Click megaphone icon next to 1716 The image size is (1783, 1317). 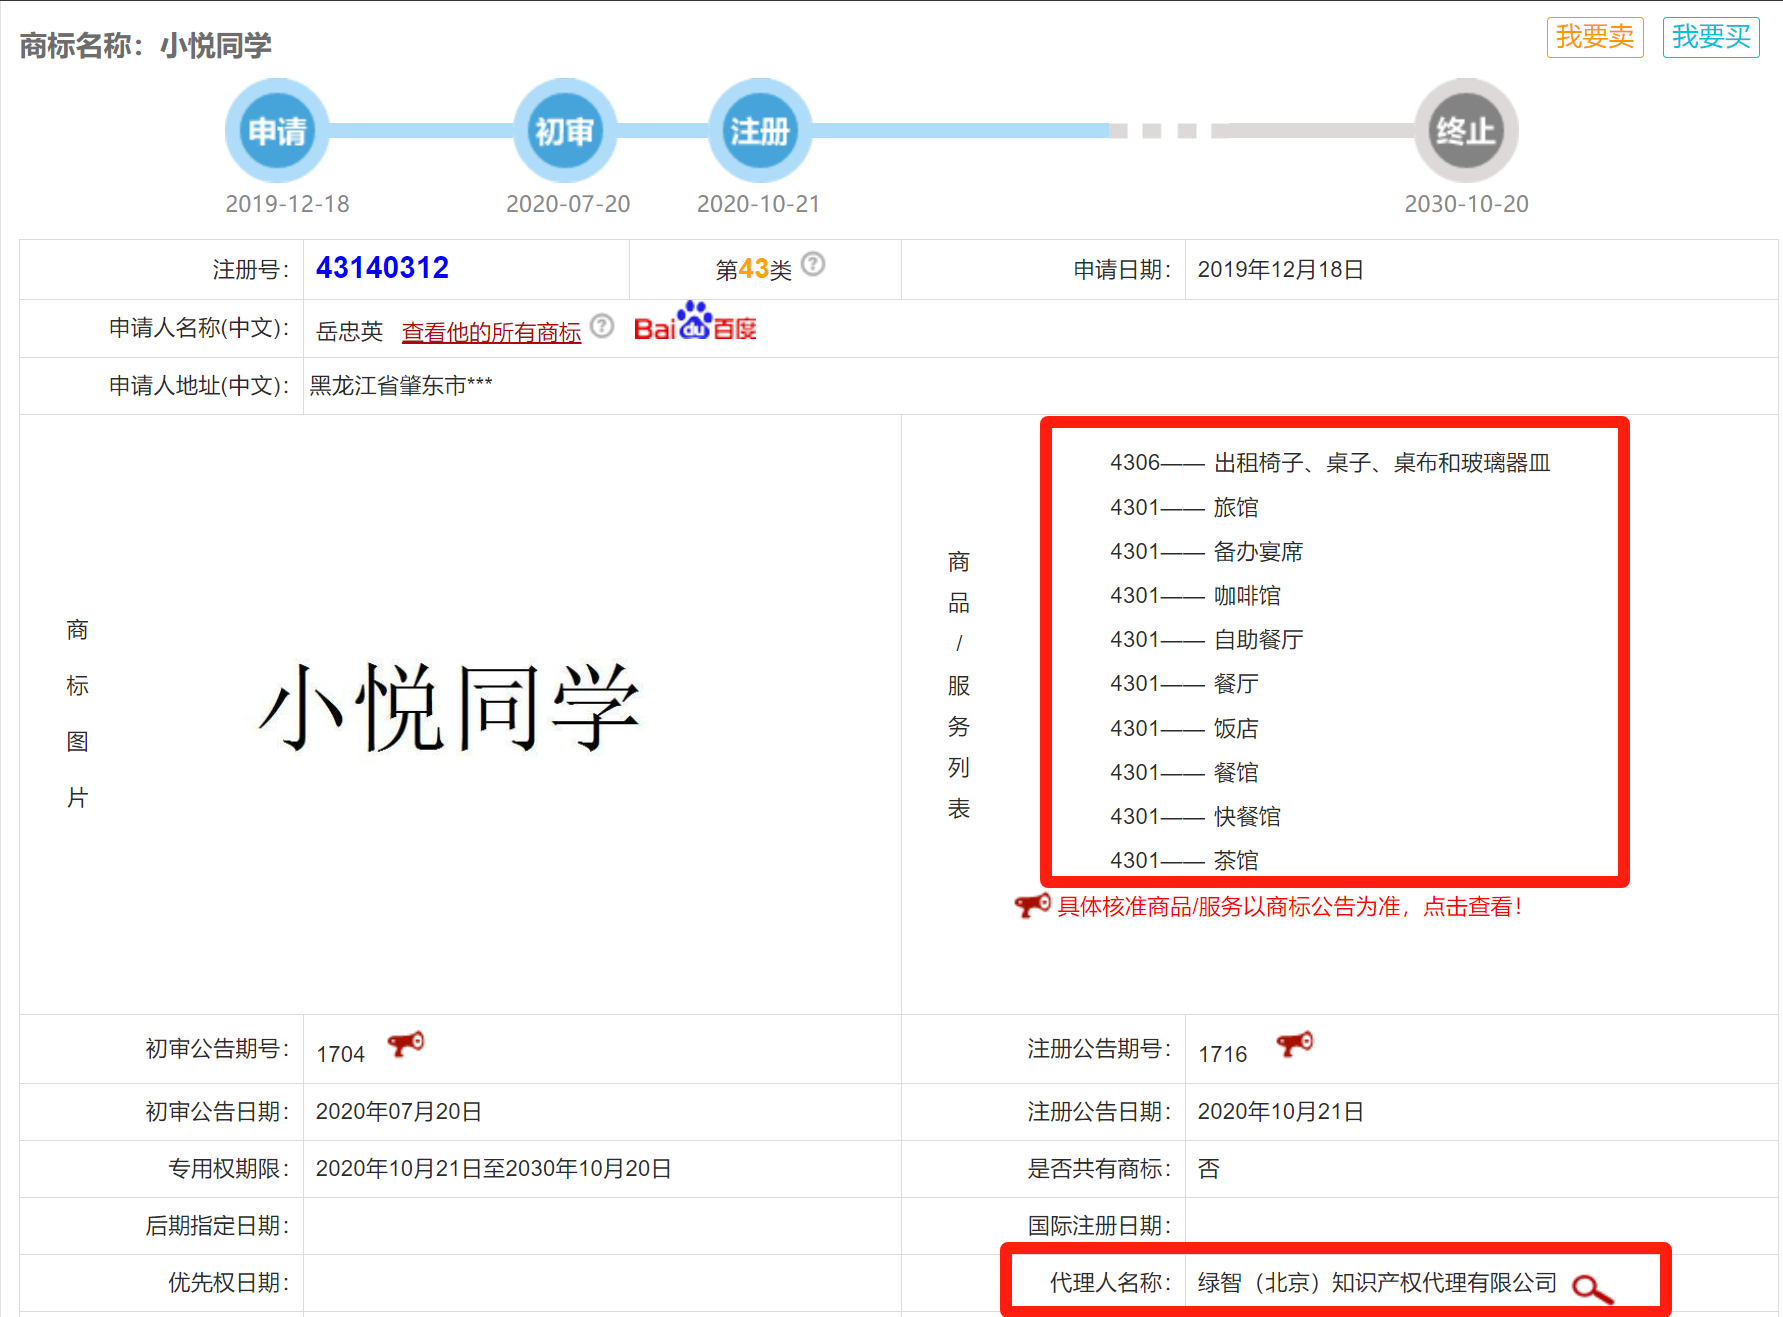1294,1045
